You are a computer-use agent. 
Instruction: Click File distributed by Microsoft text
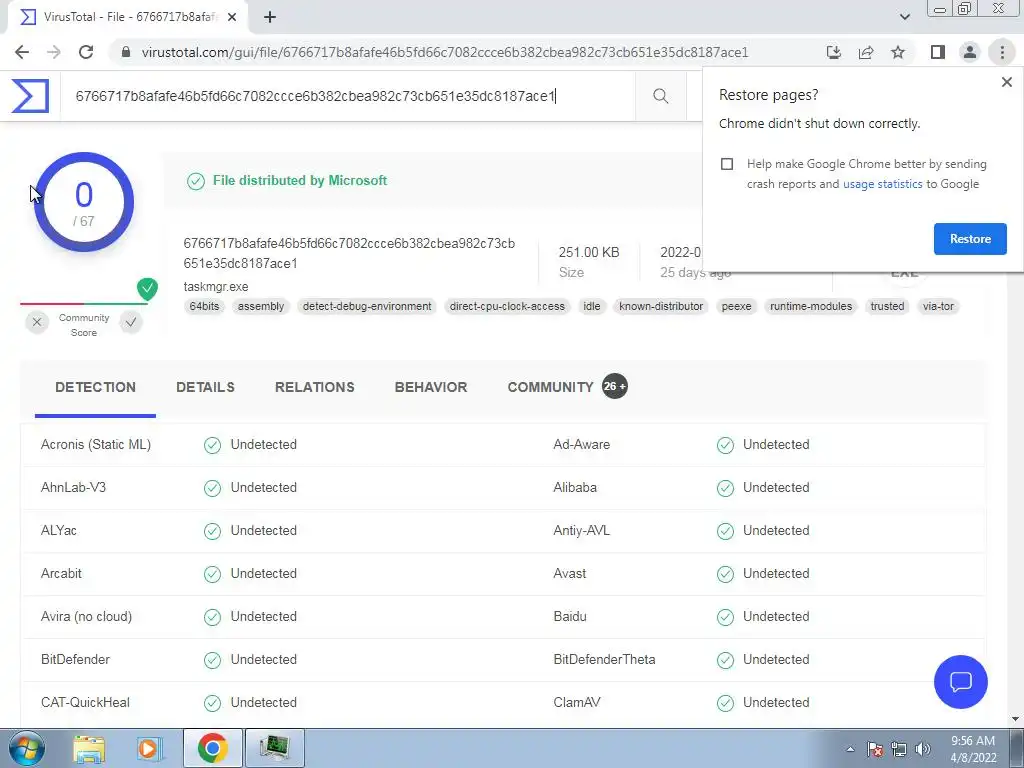(x=300, y=181)
